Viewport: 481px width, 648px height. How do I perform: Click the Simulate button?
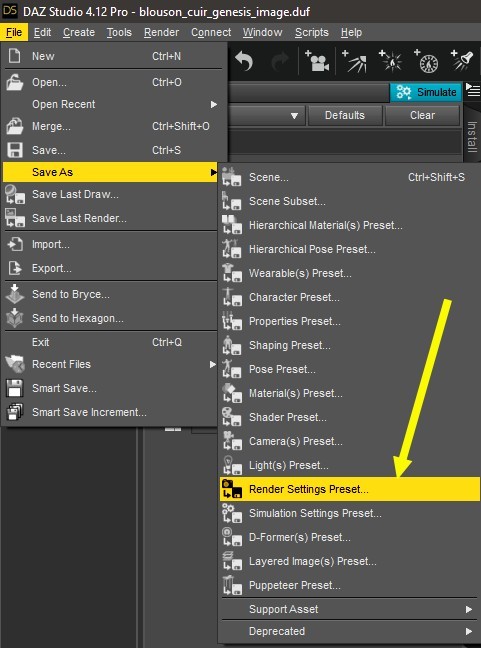coord(426,92)
